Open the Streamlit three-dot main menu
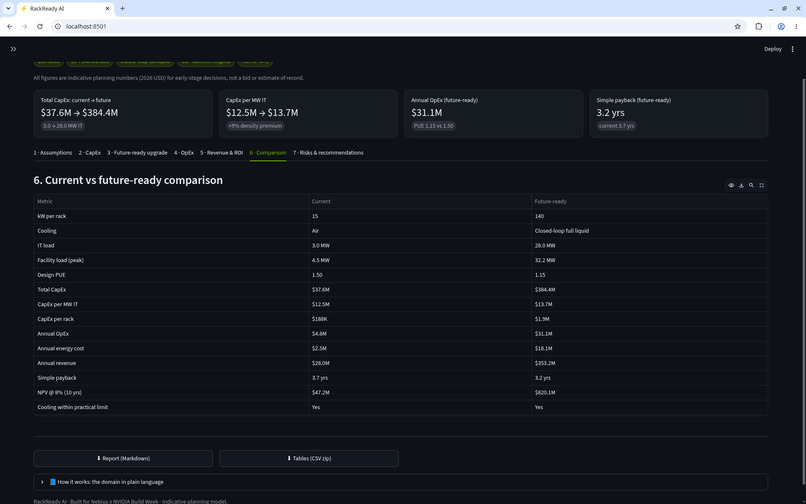806x504 pixels. coord(792,49)
